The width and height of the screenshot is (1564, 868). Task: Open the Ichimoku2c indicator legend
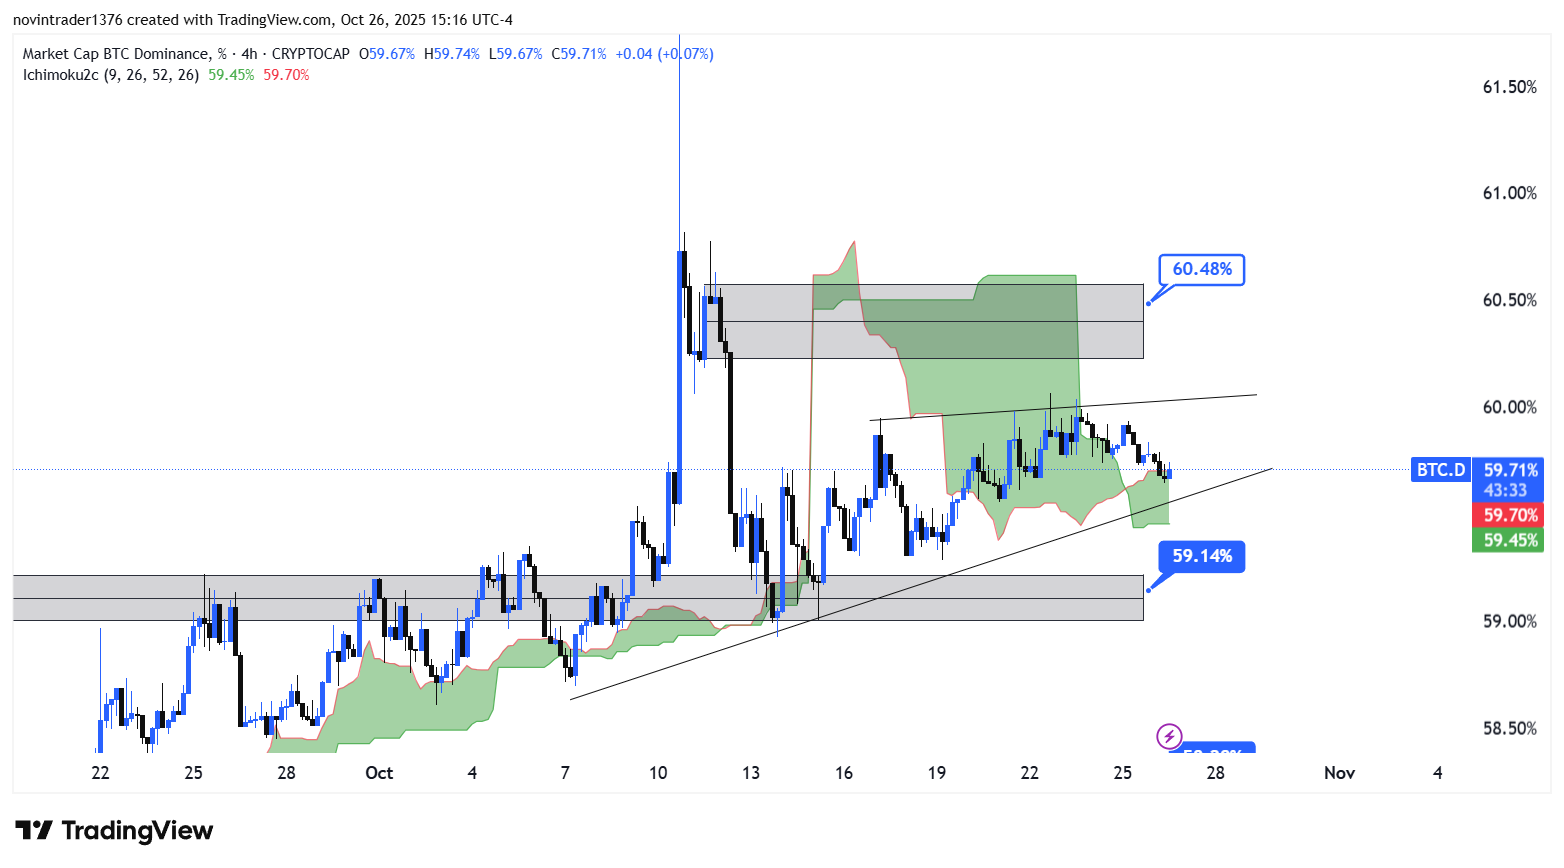coord(110,75)
